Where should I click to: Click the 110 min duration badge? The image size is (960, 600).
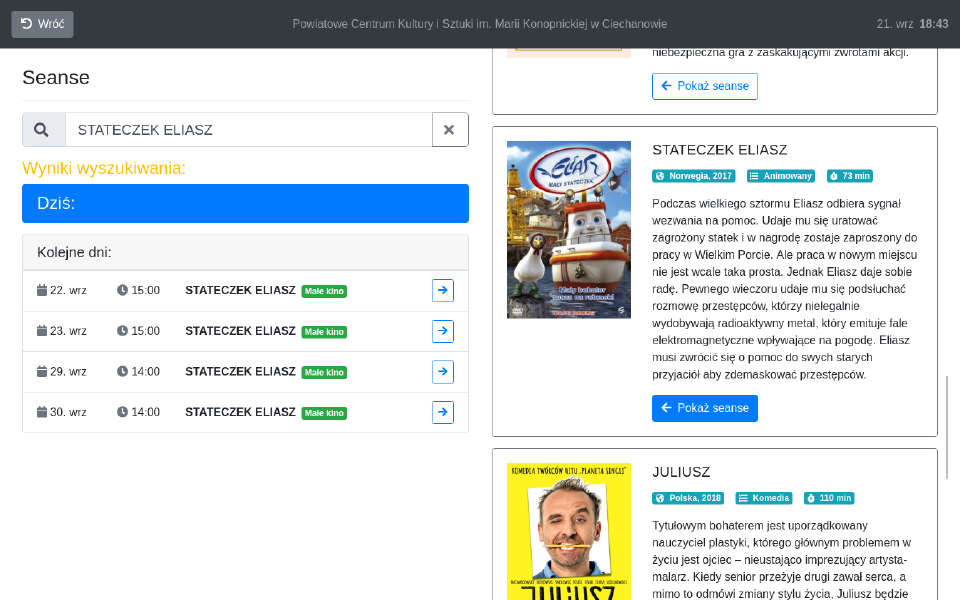click(829, 498)
